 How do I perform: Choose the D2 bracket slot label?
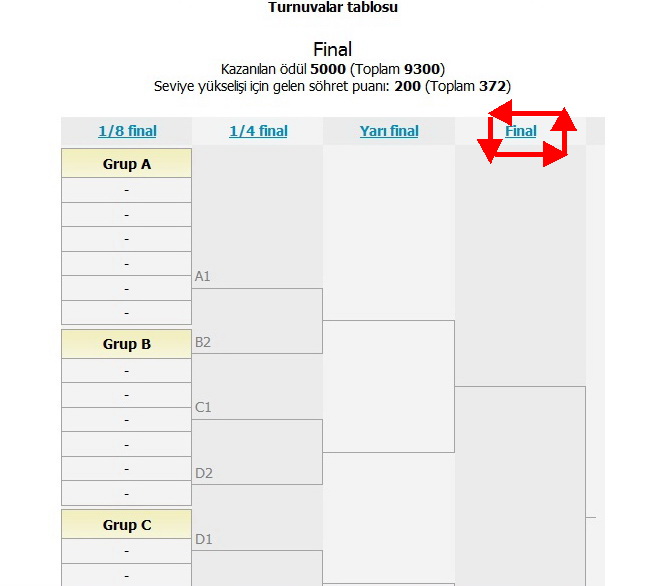point(203,473)
